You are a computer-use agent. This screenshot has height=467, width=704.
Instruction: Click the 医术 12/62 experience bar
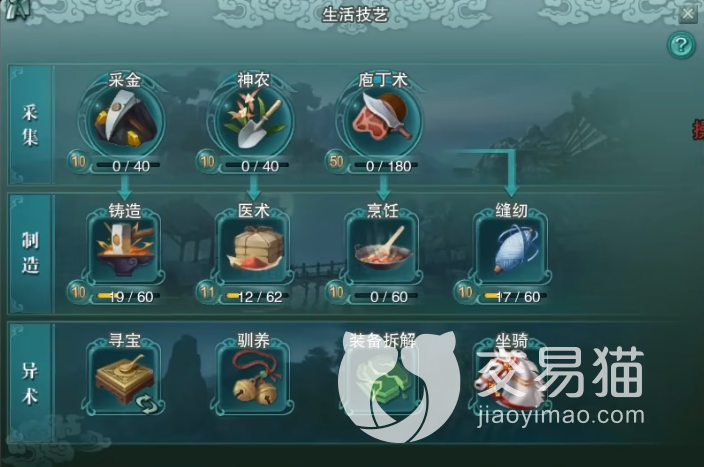258,296
